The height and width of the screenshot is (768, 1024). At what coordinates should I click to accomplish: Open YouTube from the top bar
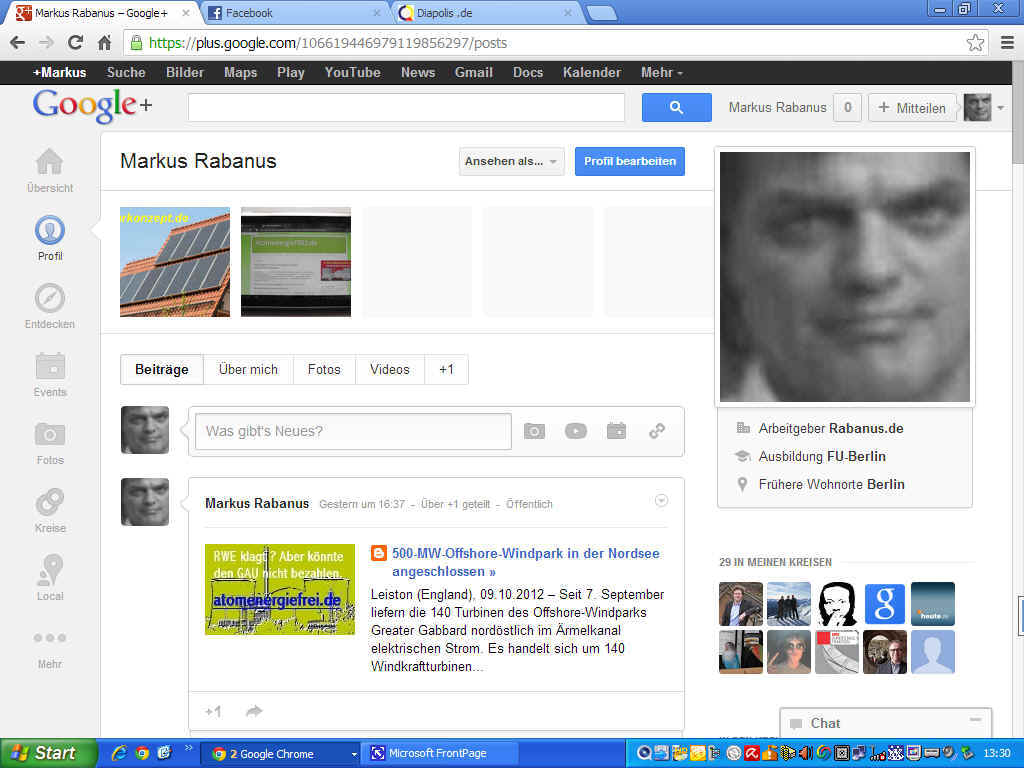pyautogui.click(x=353, y=72)
